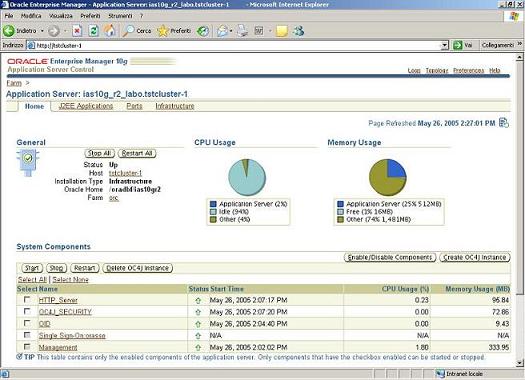Image resolution: width=525 pixels, height=380 pixels.
Task: Click Delete OC4J Instance button
Action: 137,268
